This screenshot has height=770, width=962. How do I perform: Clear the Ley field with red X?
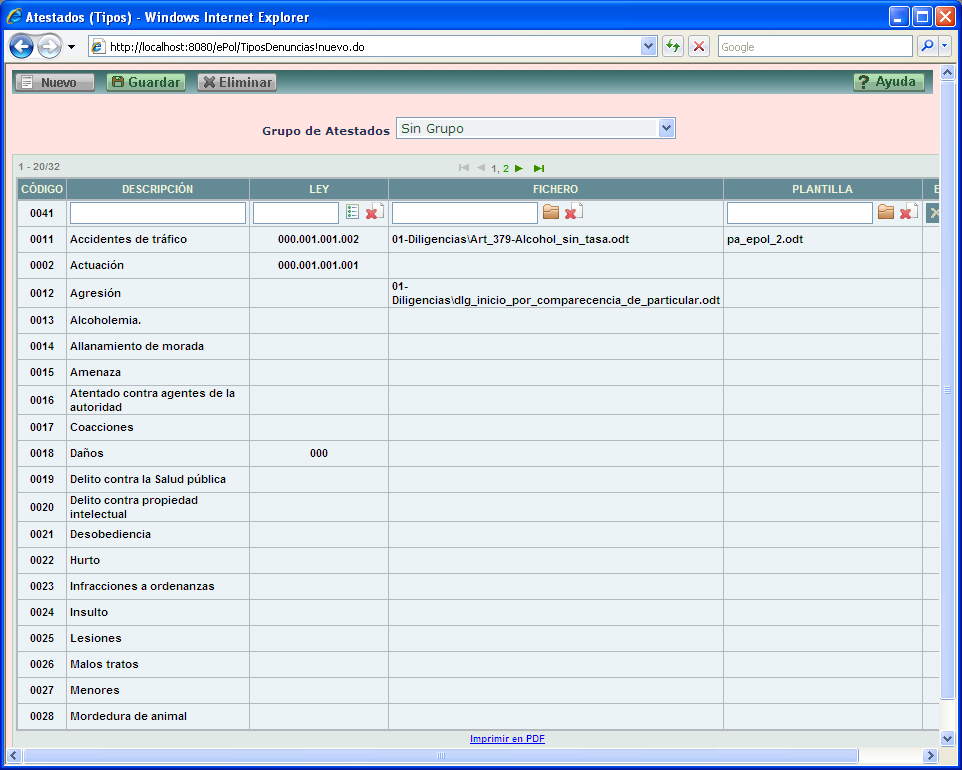point(373,212)
